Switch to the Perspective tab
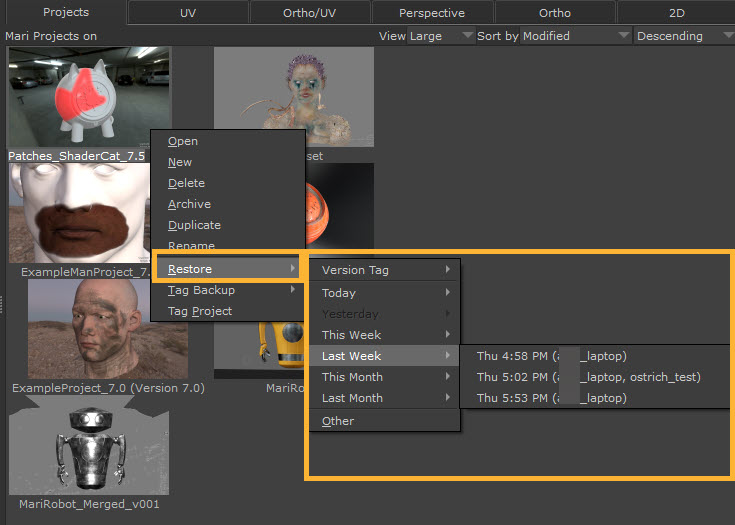 pos(431,13)
